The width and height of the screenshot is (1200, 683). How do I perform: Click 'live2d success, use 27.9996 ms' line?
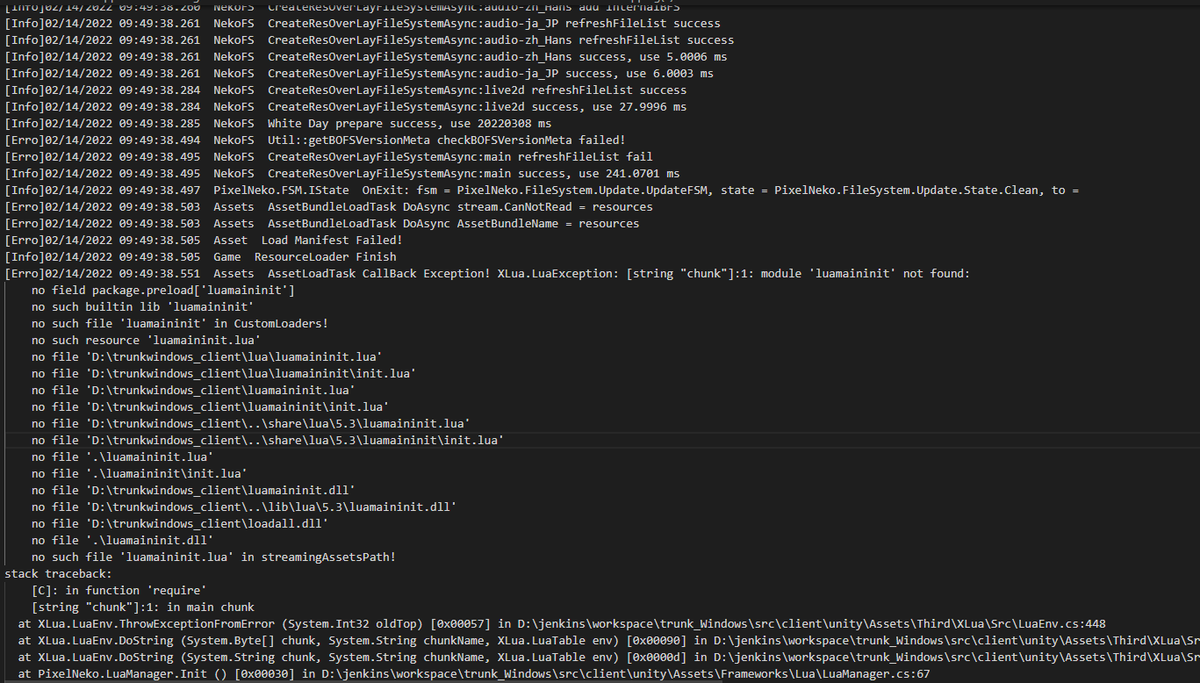(345, 107)
